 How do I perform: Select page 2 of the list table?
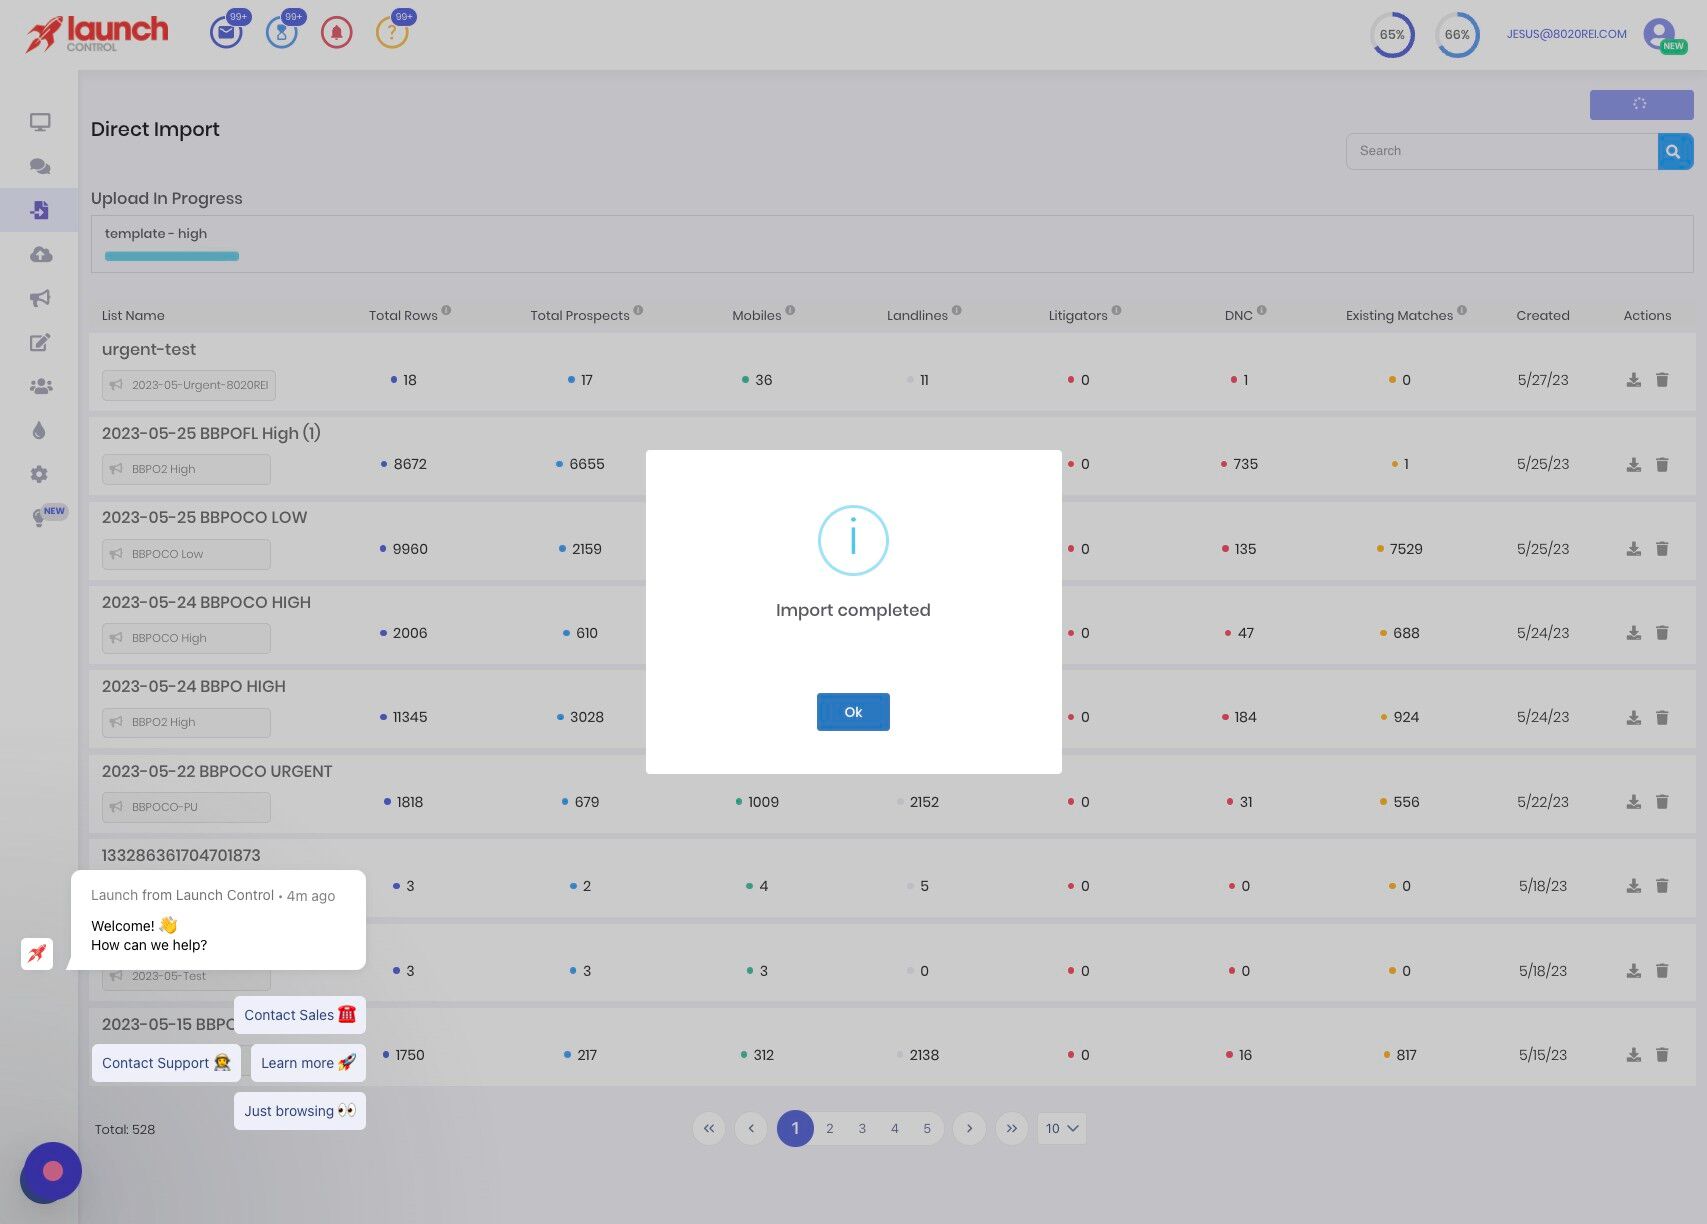tap(829, 1128)
